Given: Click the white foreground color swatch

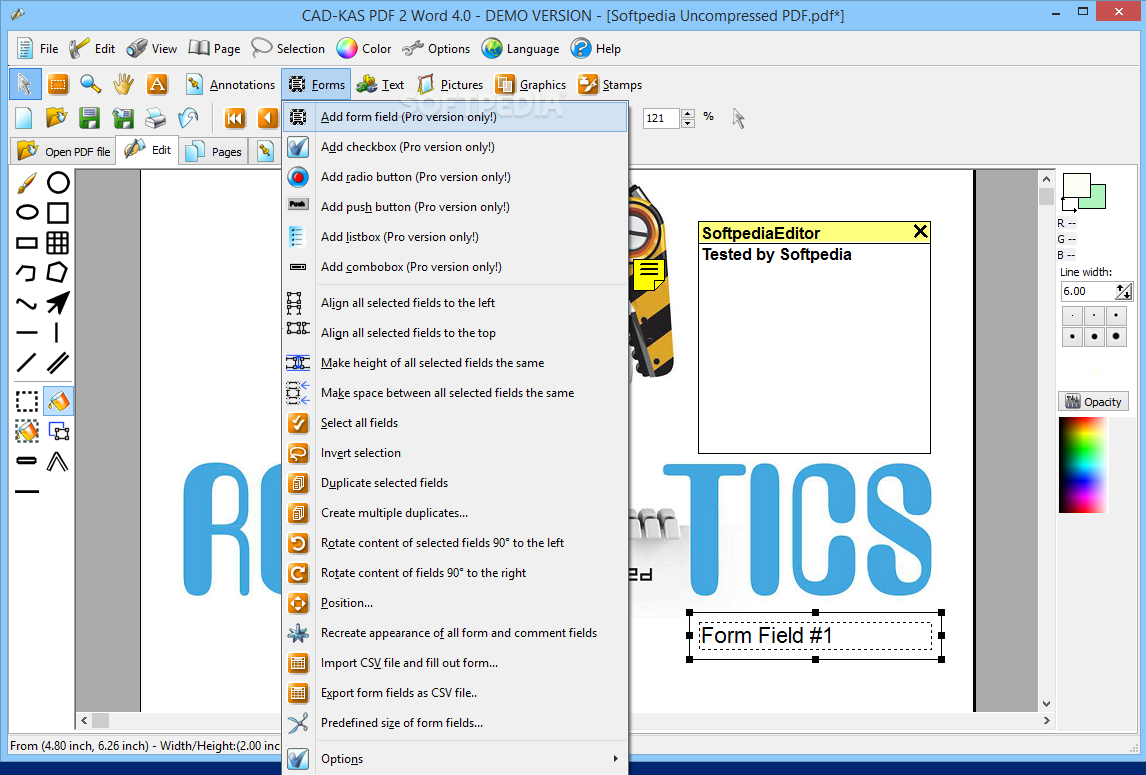Looking at the screenshot, I should (1076, 185).
